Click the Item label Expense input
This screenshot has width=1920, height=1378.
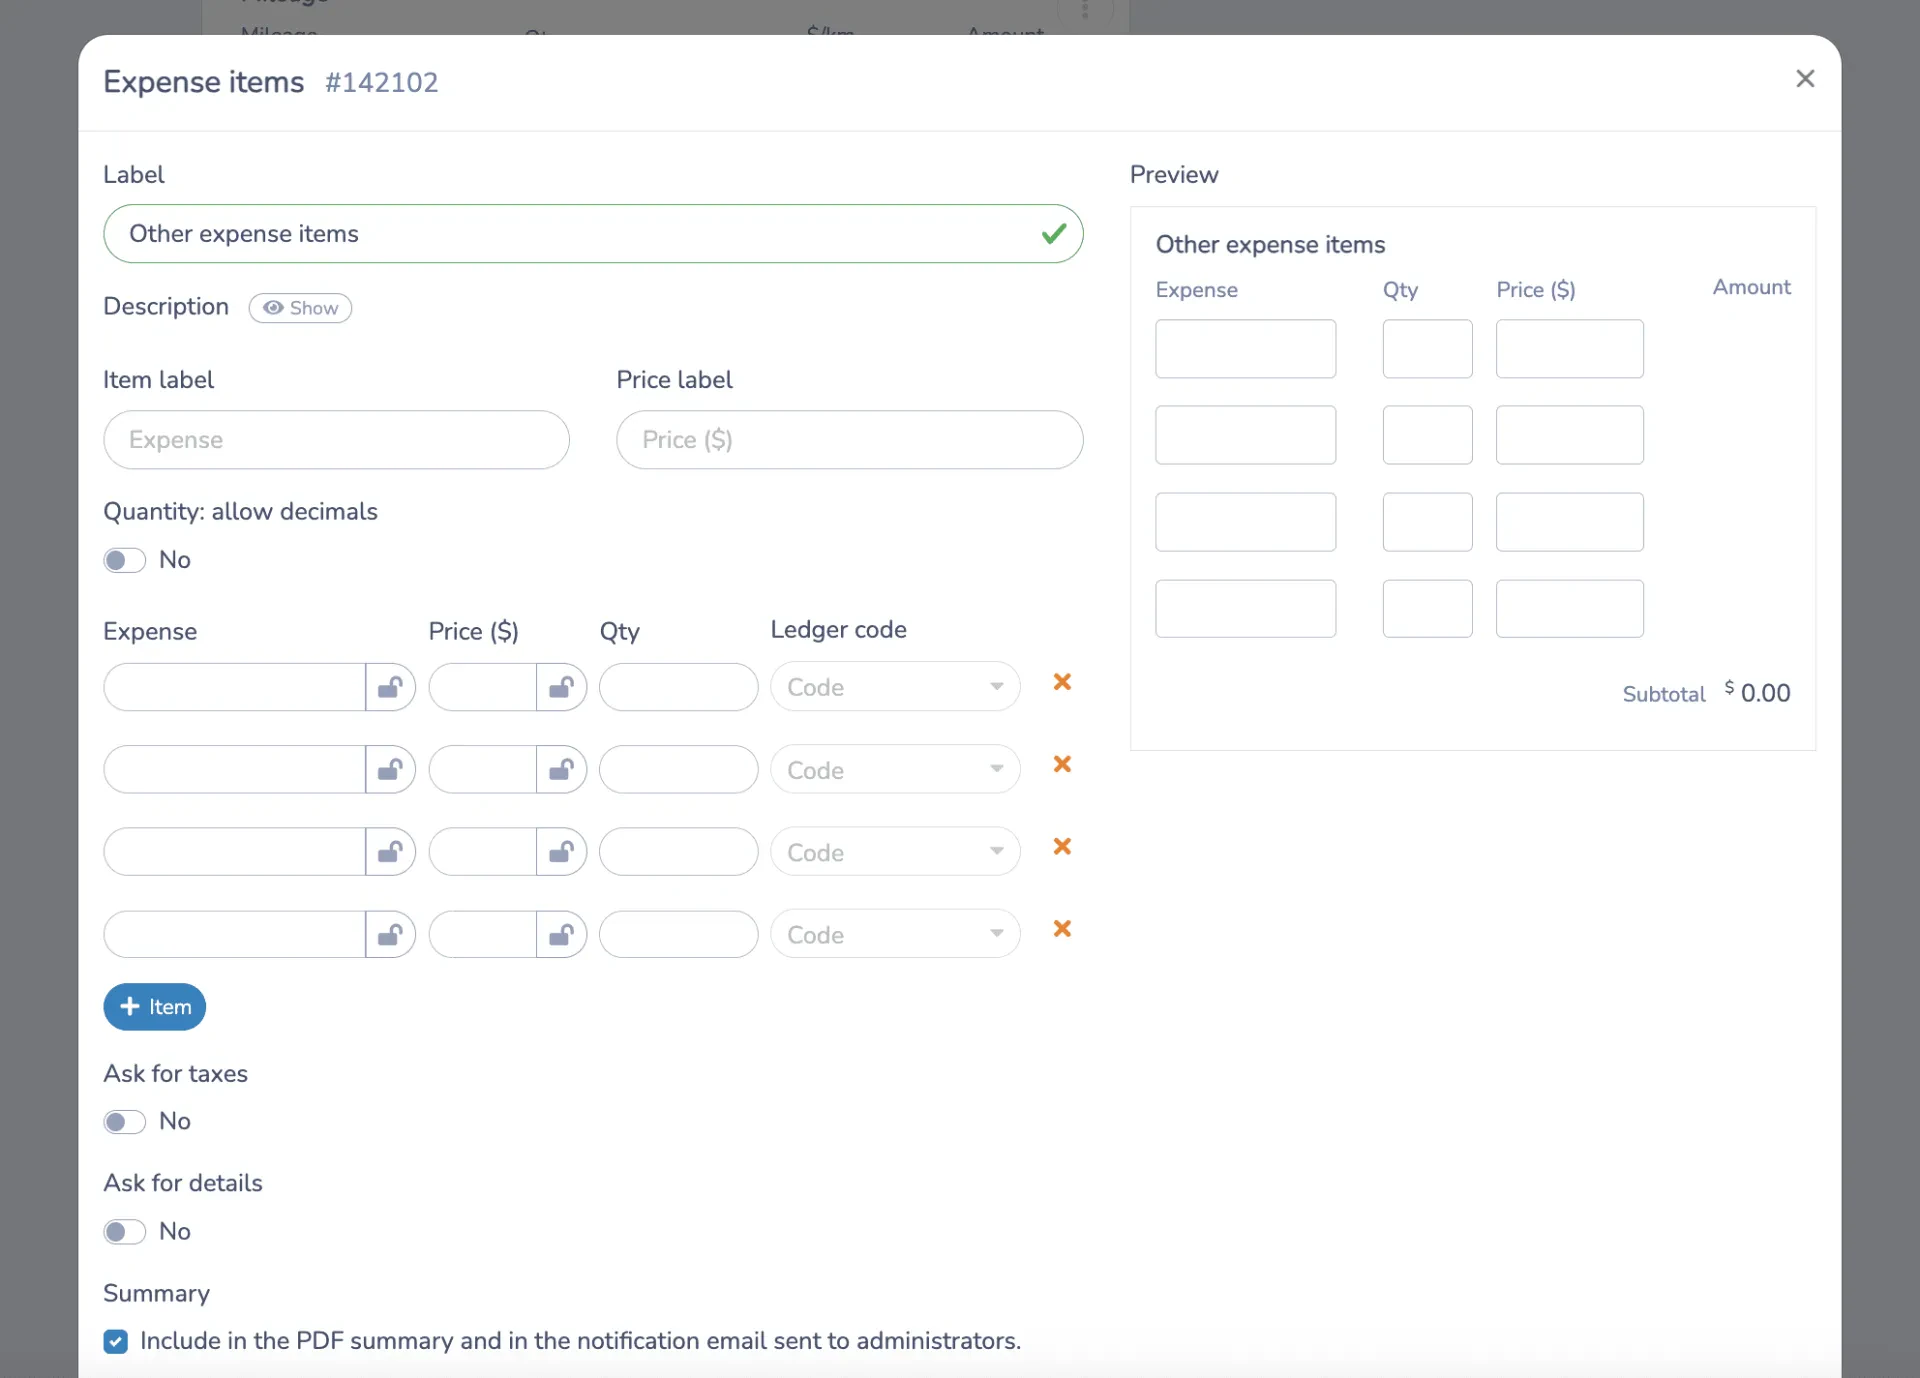pos(336,440)
